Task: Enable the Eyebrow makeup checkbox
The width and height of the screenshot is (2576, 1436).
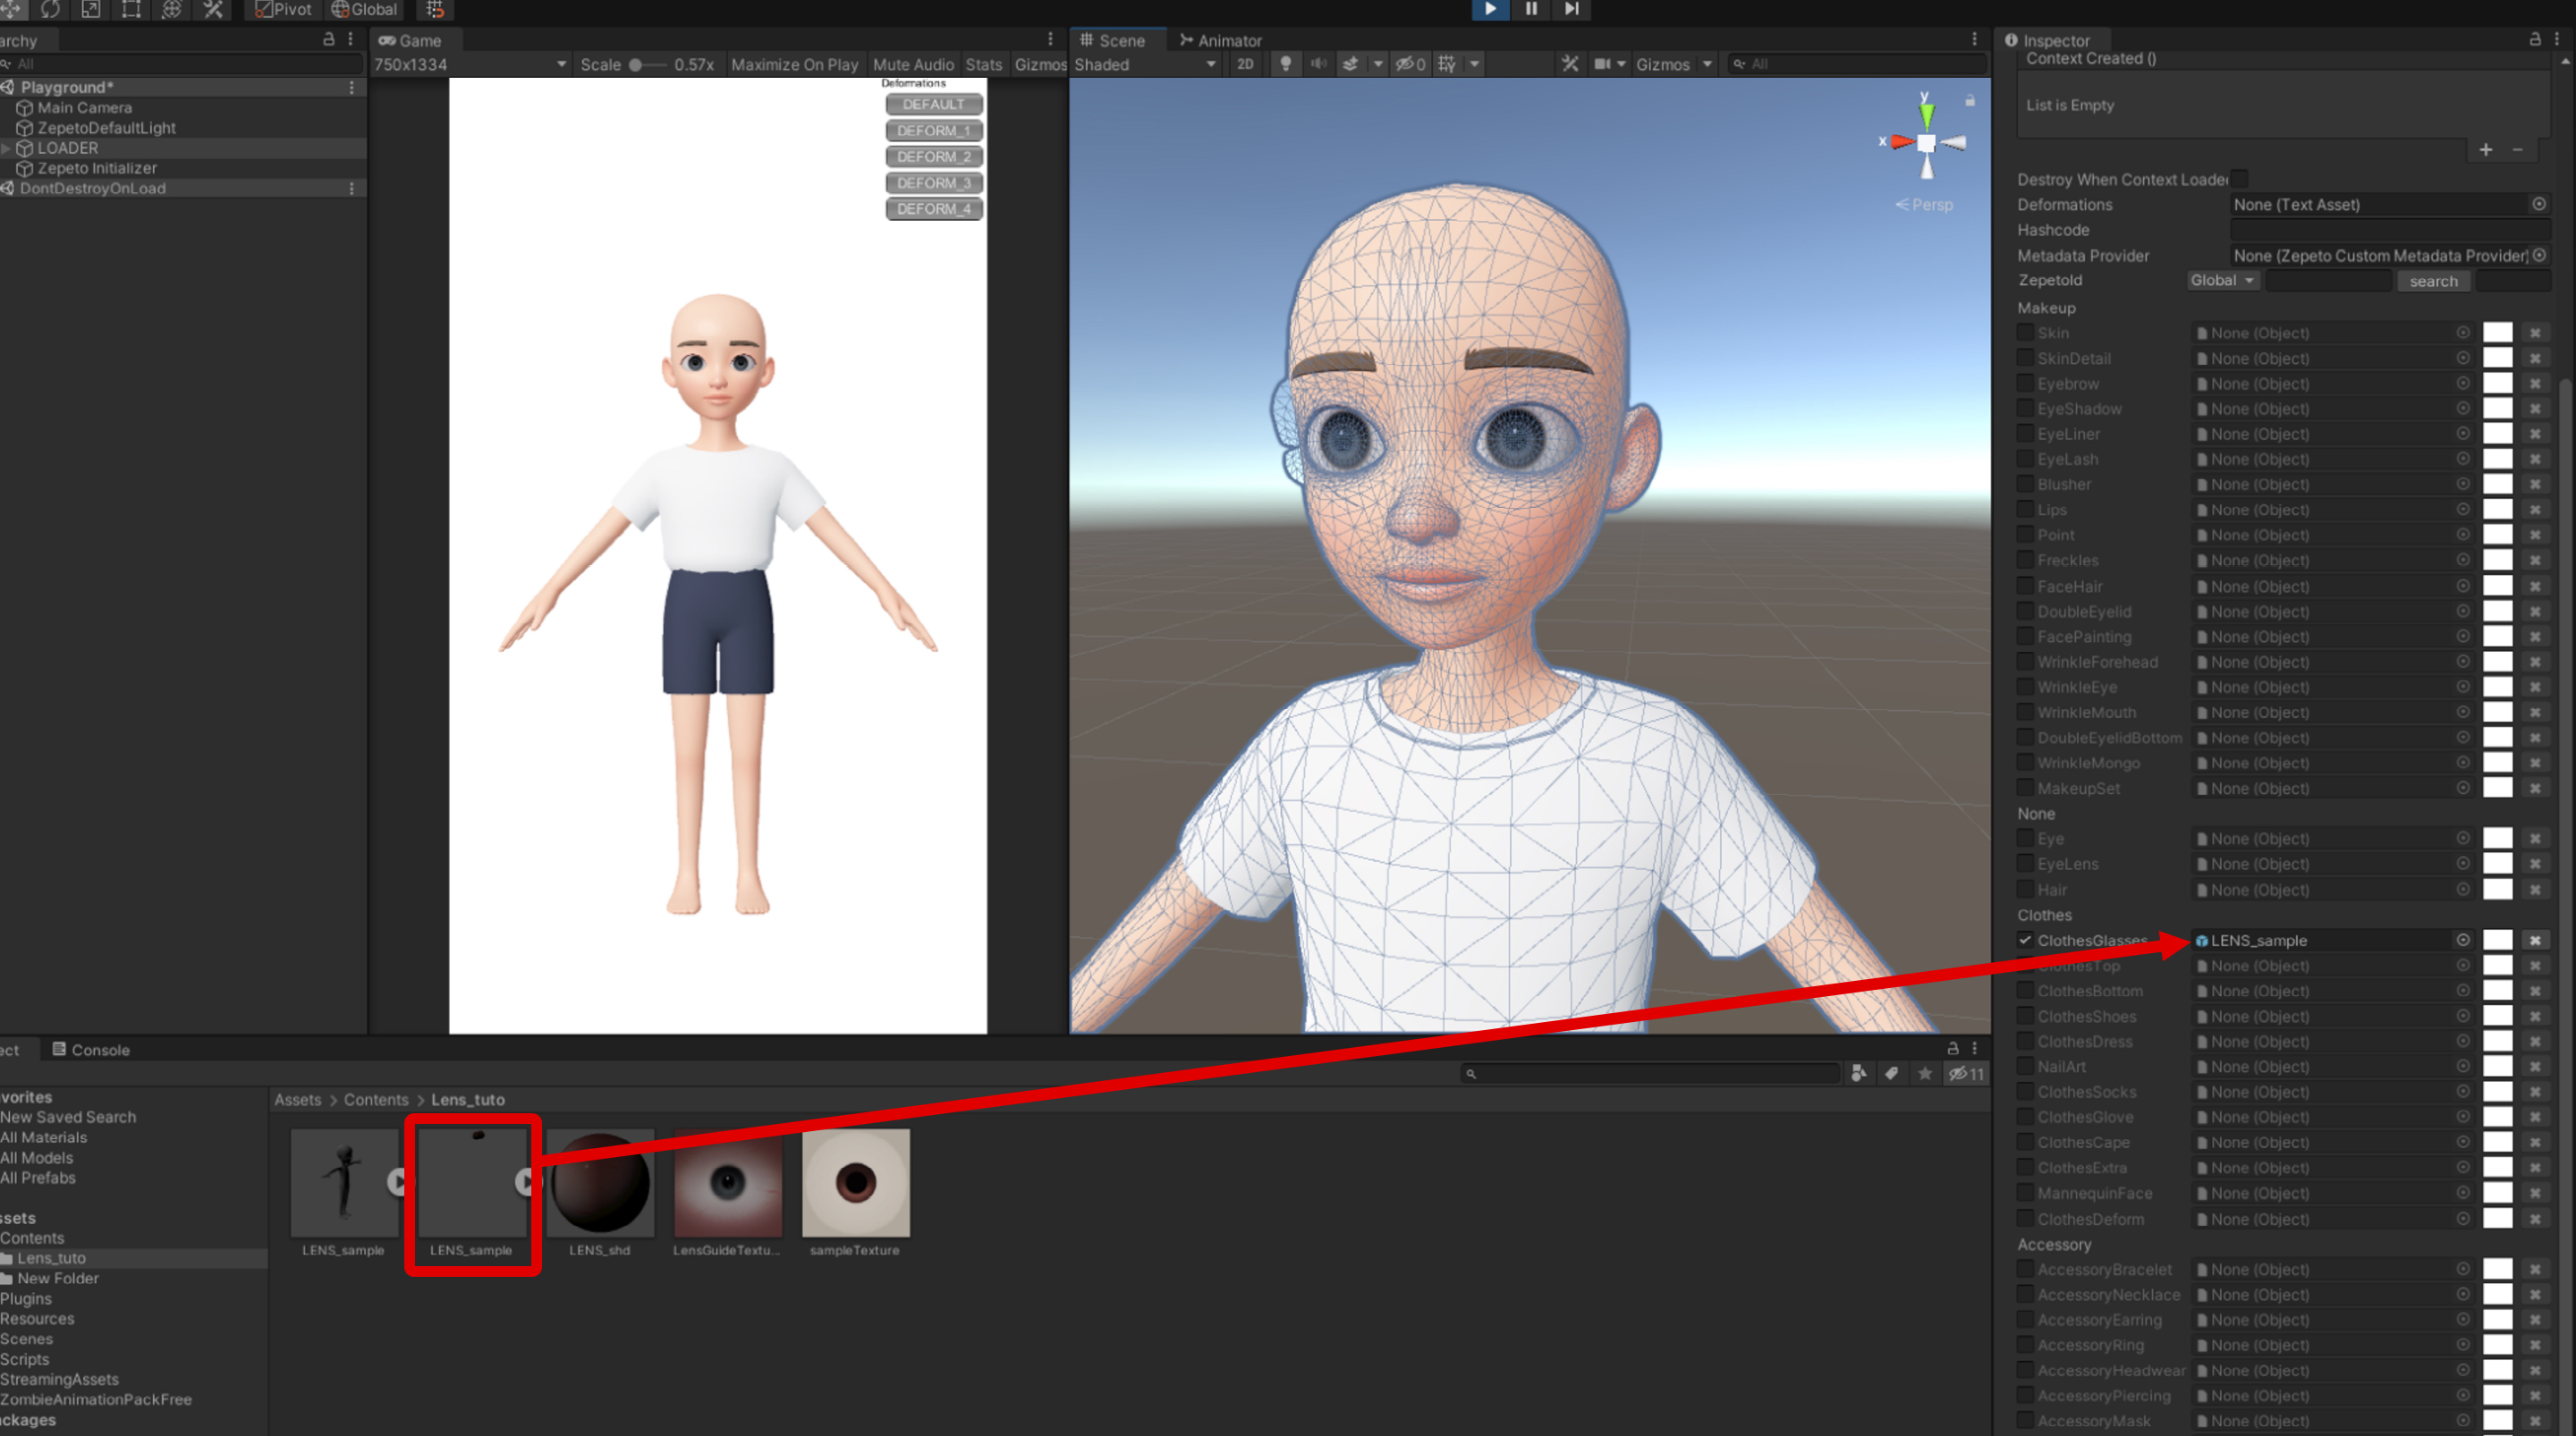Action: click(x=2025, y=383)
